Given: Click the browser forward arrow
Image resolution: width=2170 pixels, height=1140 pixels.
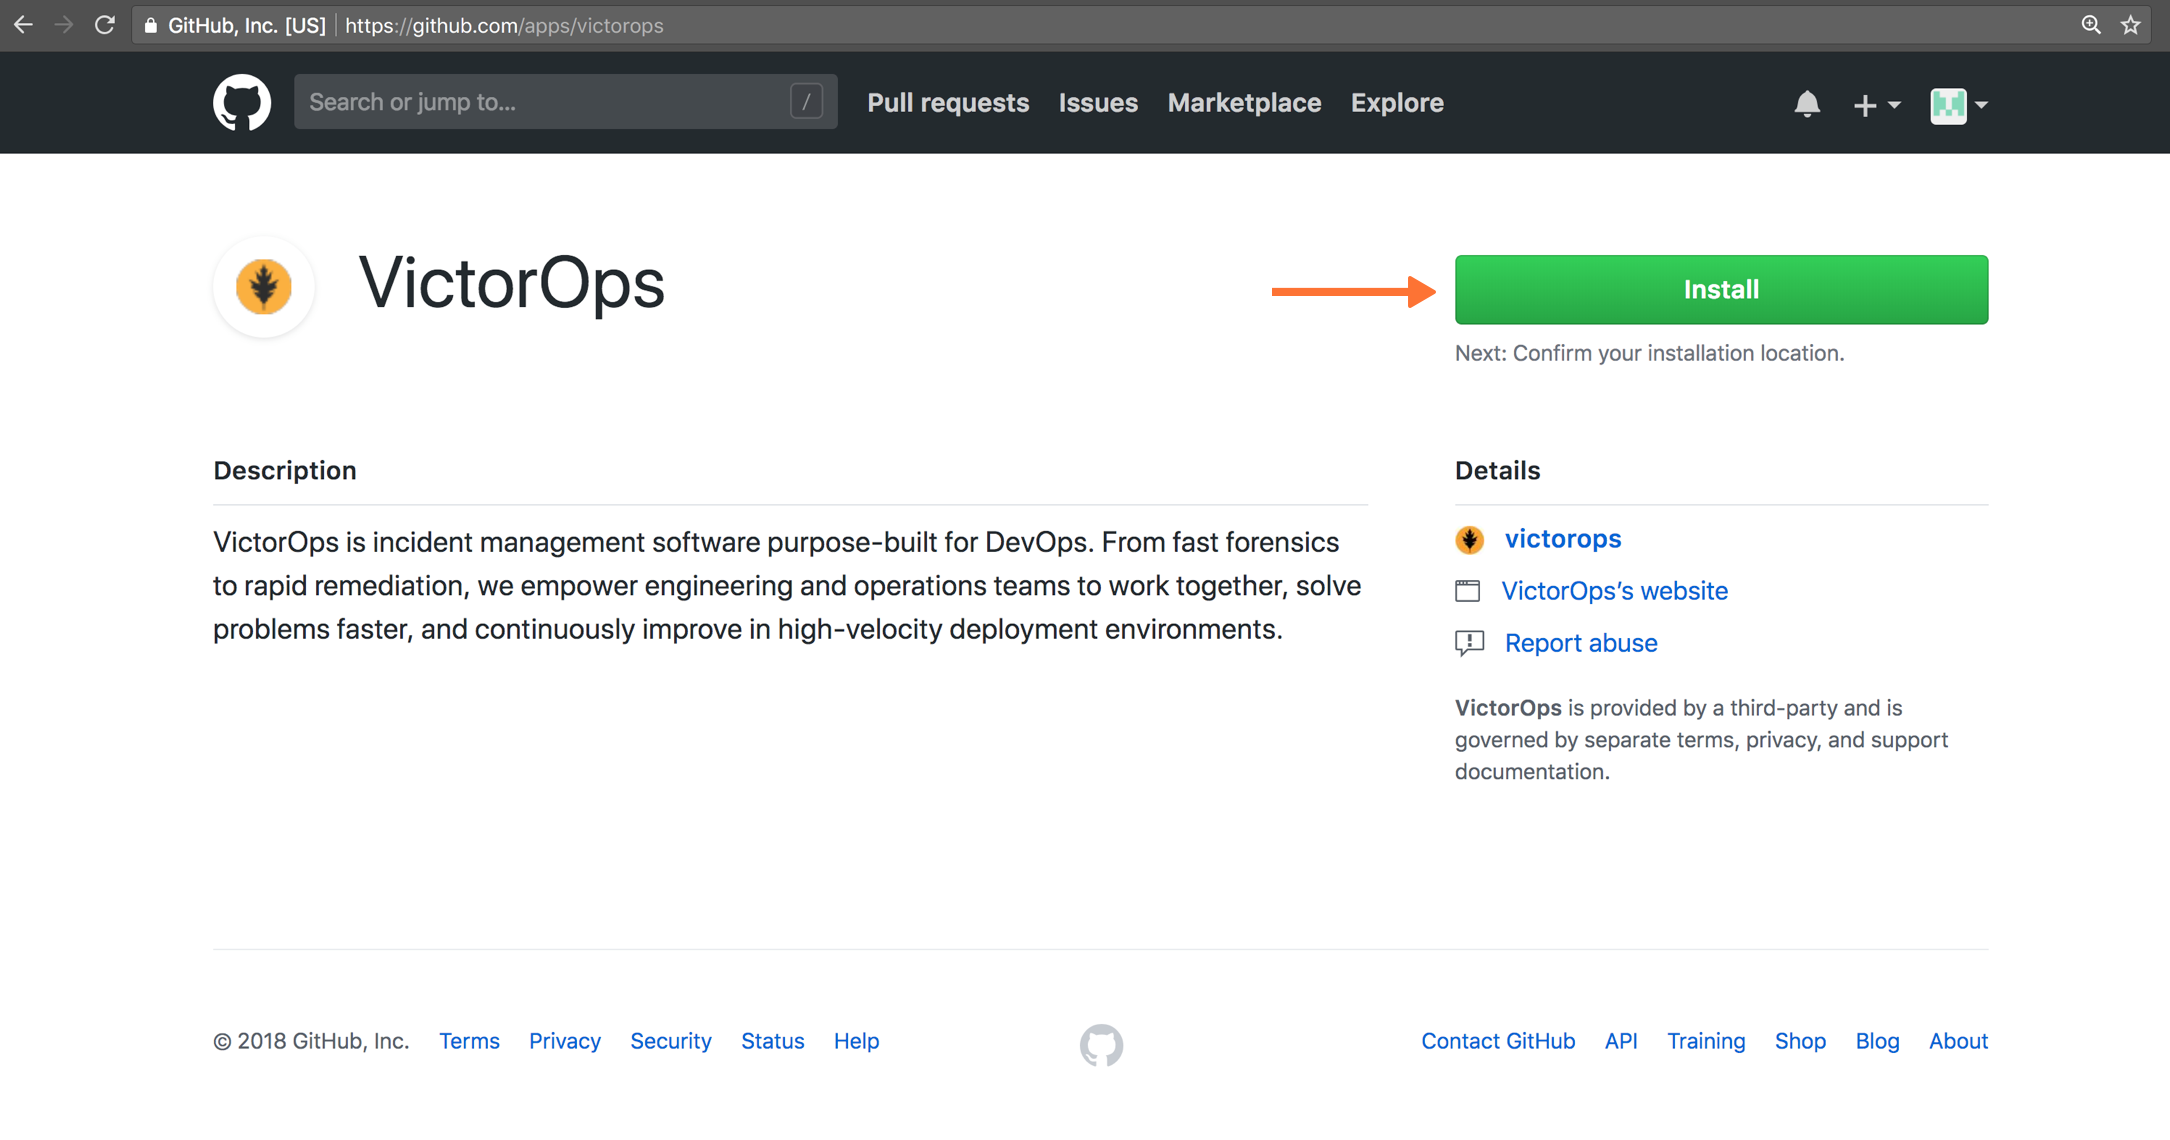Looking at the screenshot, I should (64, 25).
